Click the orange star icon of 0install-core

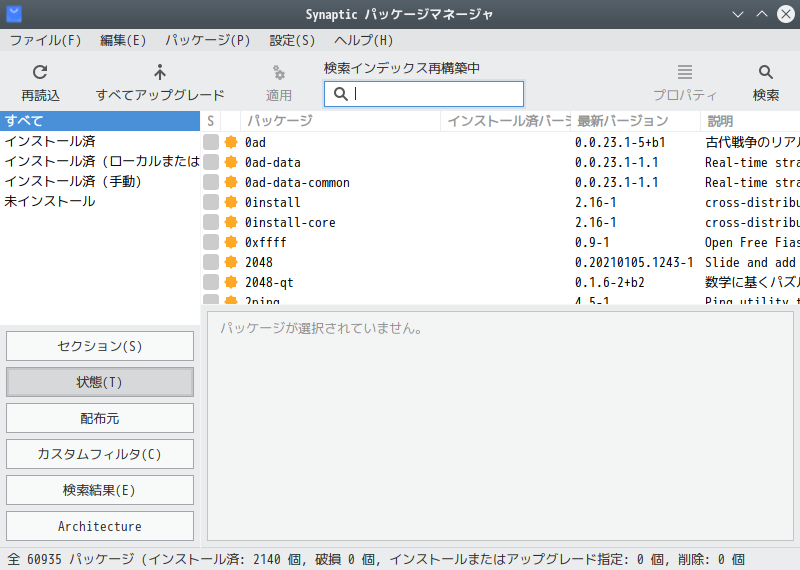tap(231, 222)
